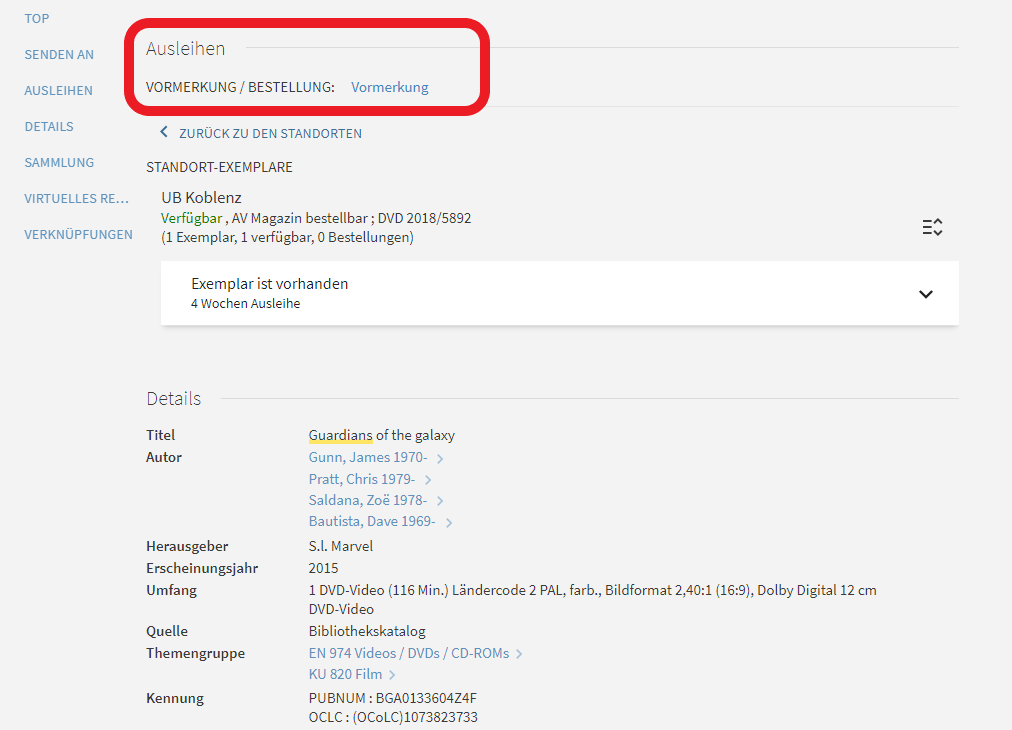Click chevron after 'KU 820 Film'
Screen dimensions: 1012x730
pyautogui.click(x=392, y=675)
